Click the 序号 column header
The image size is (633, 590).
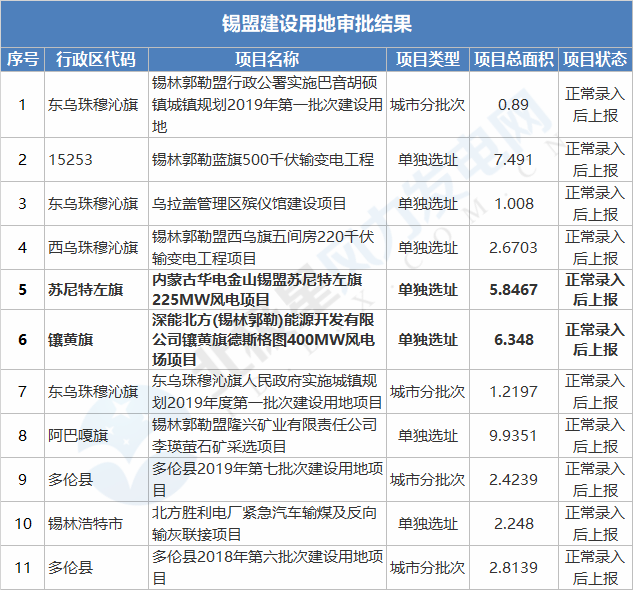[x=22, y=59]
